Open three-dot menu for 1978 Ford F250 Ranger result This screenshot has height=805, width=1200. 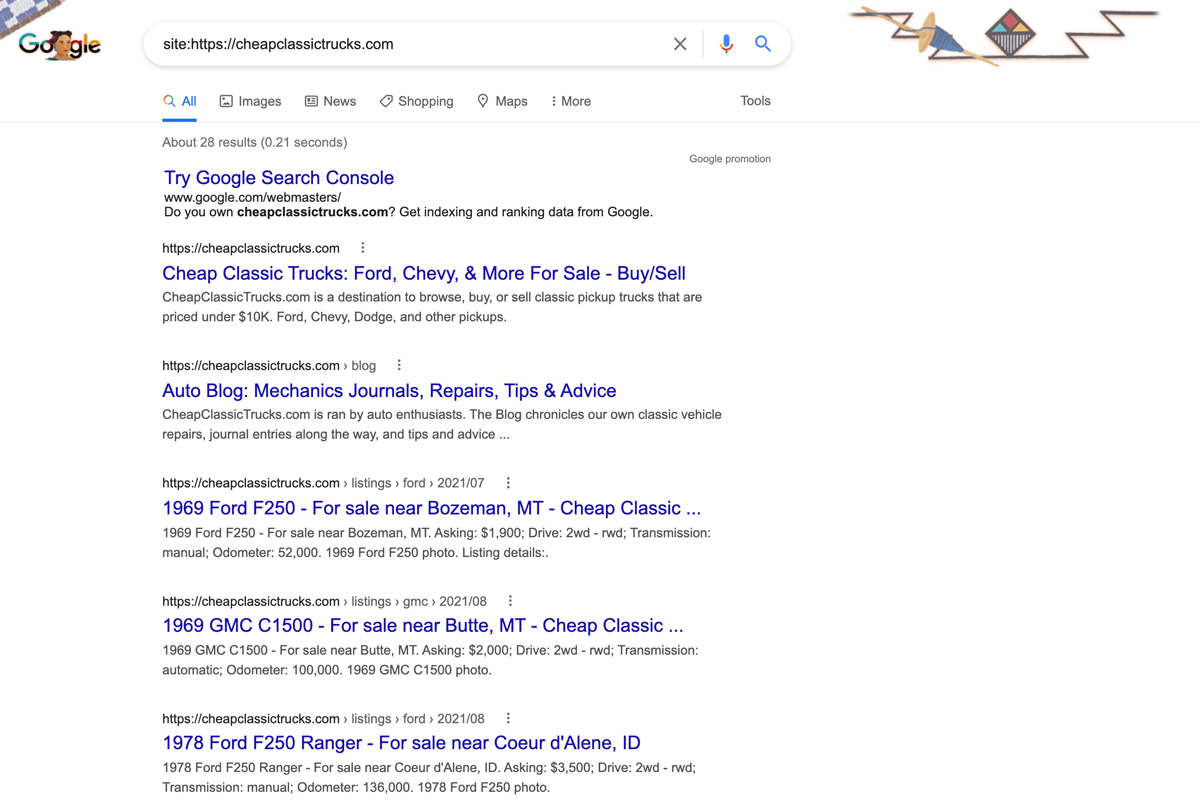[x=508, y=718]
